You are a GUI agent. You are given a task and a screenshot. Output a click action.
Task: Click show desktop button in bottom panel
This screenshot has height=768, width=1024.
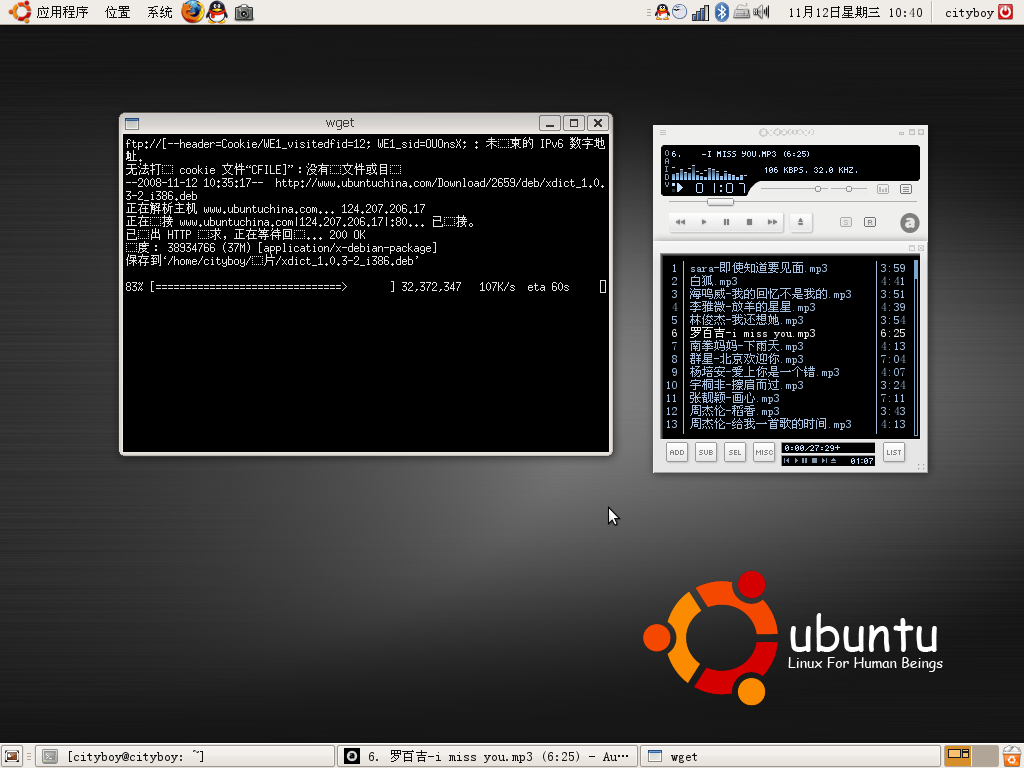click(12, 756)
